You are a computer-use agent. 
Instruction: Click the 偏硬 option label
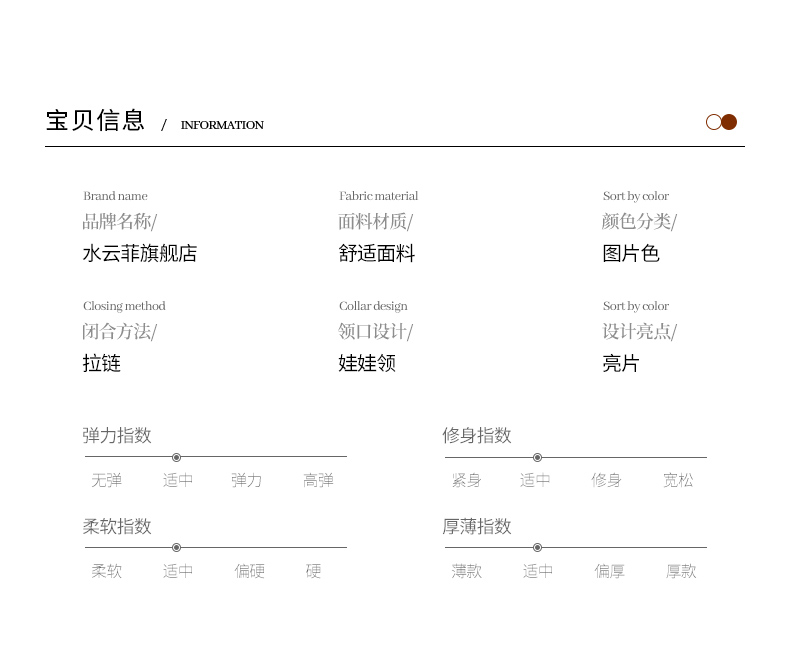pos(249,571)
